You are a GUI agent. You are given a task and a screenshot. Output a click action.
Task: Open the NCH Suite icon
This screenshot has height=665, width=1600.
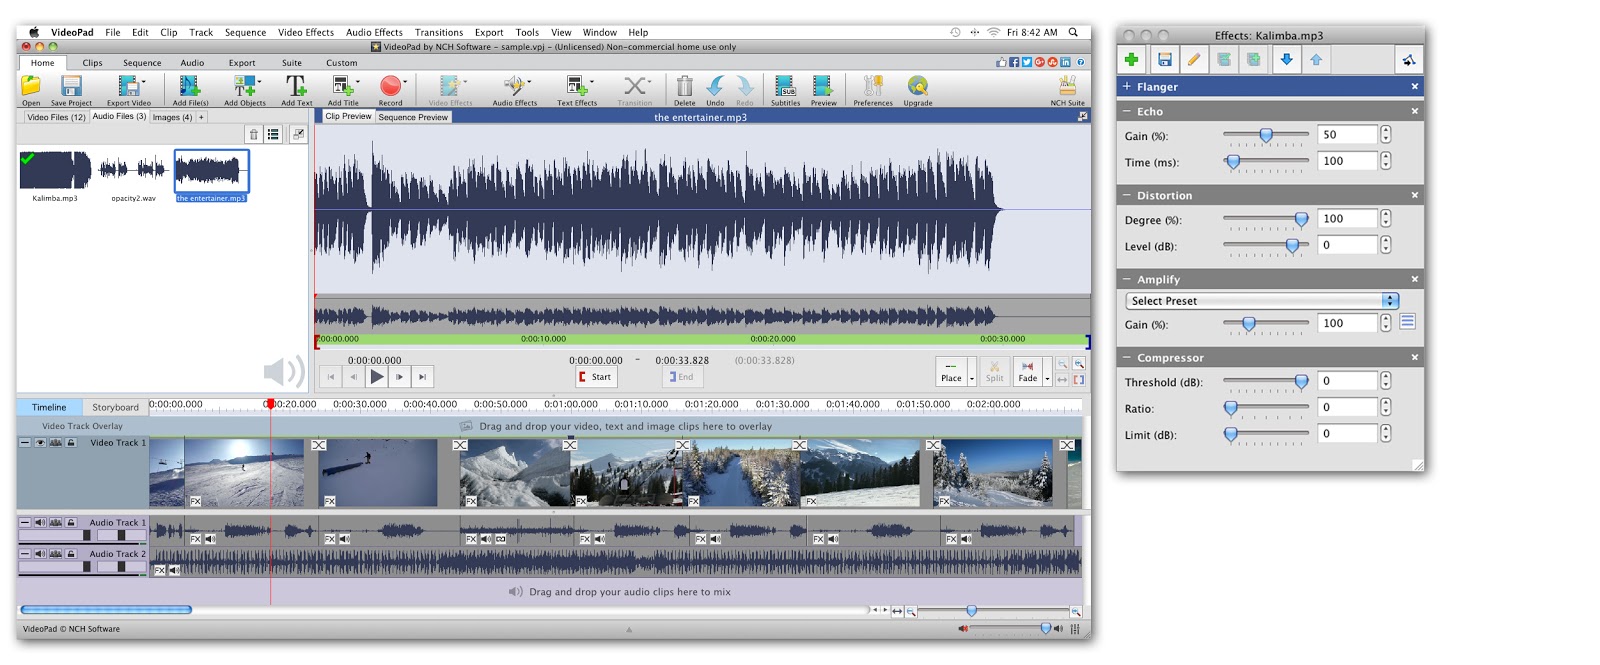point(1067,86)
